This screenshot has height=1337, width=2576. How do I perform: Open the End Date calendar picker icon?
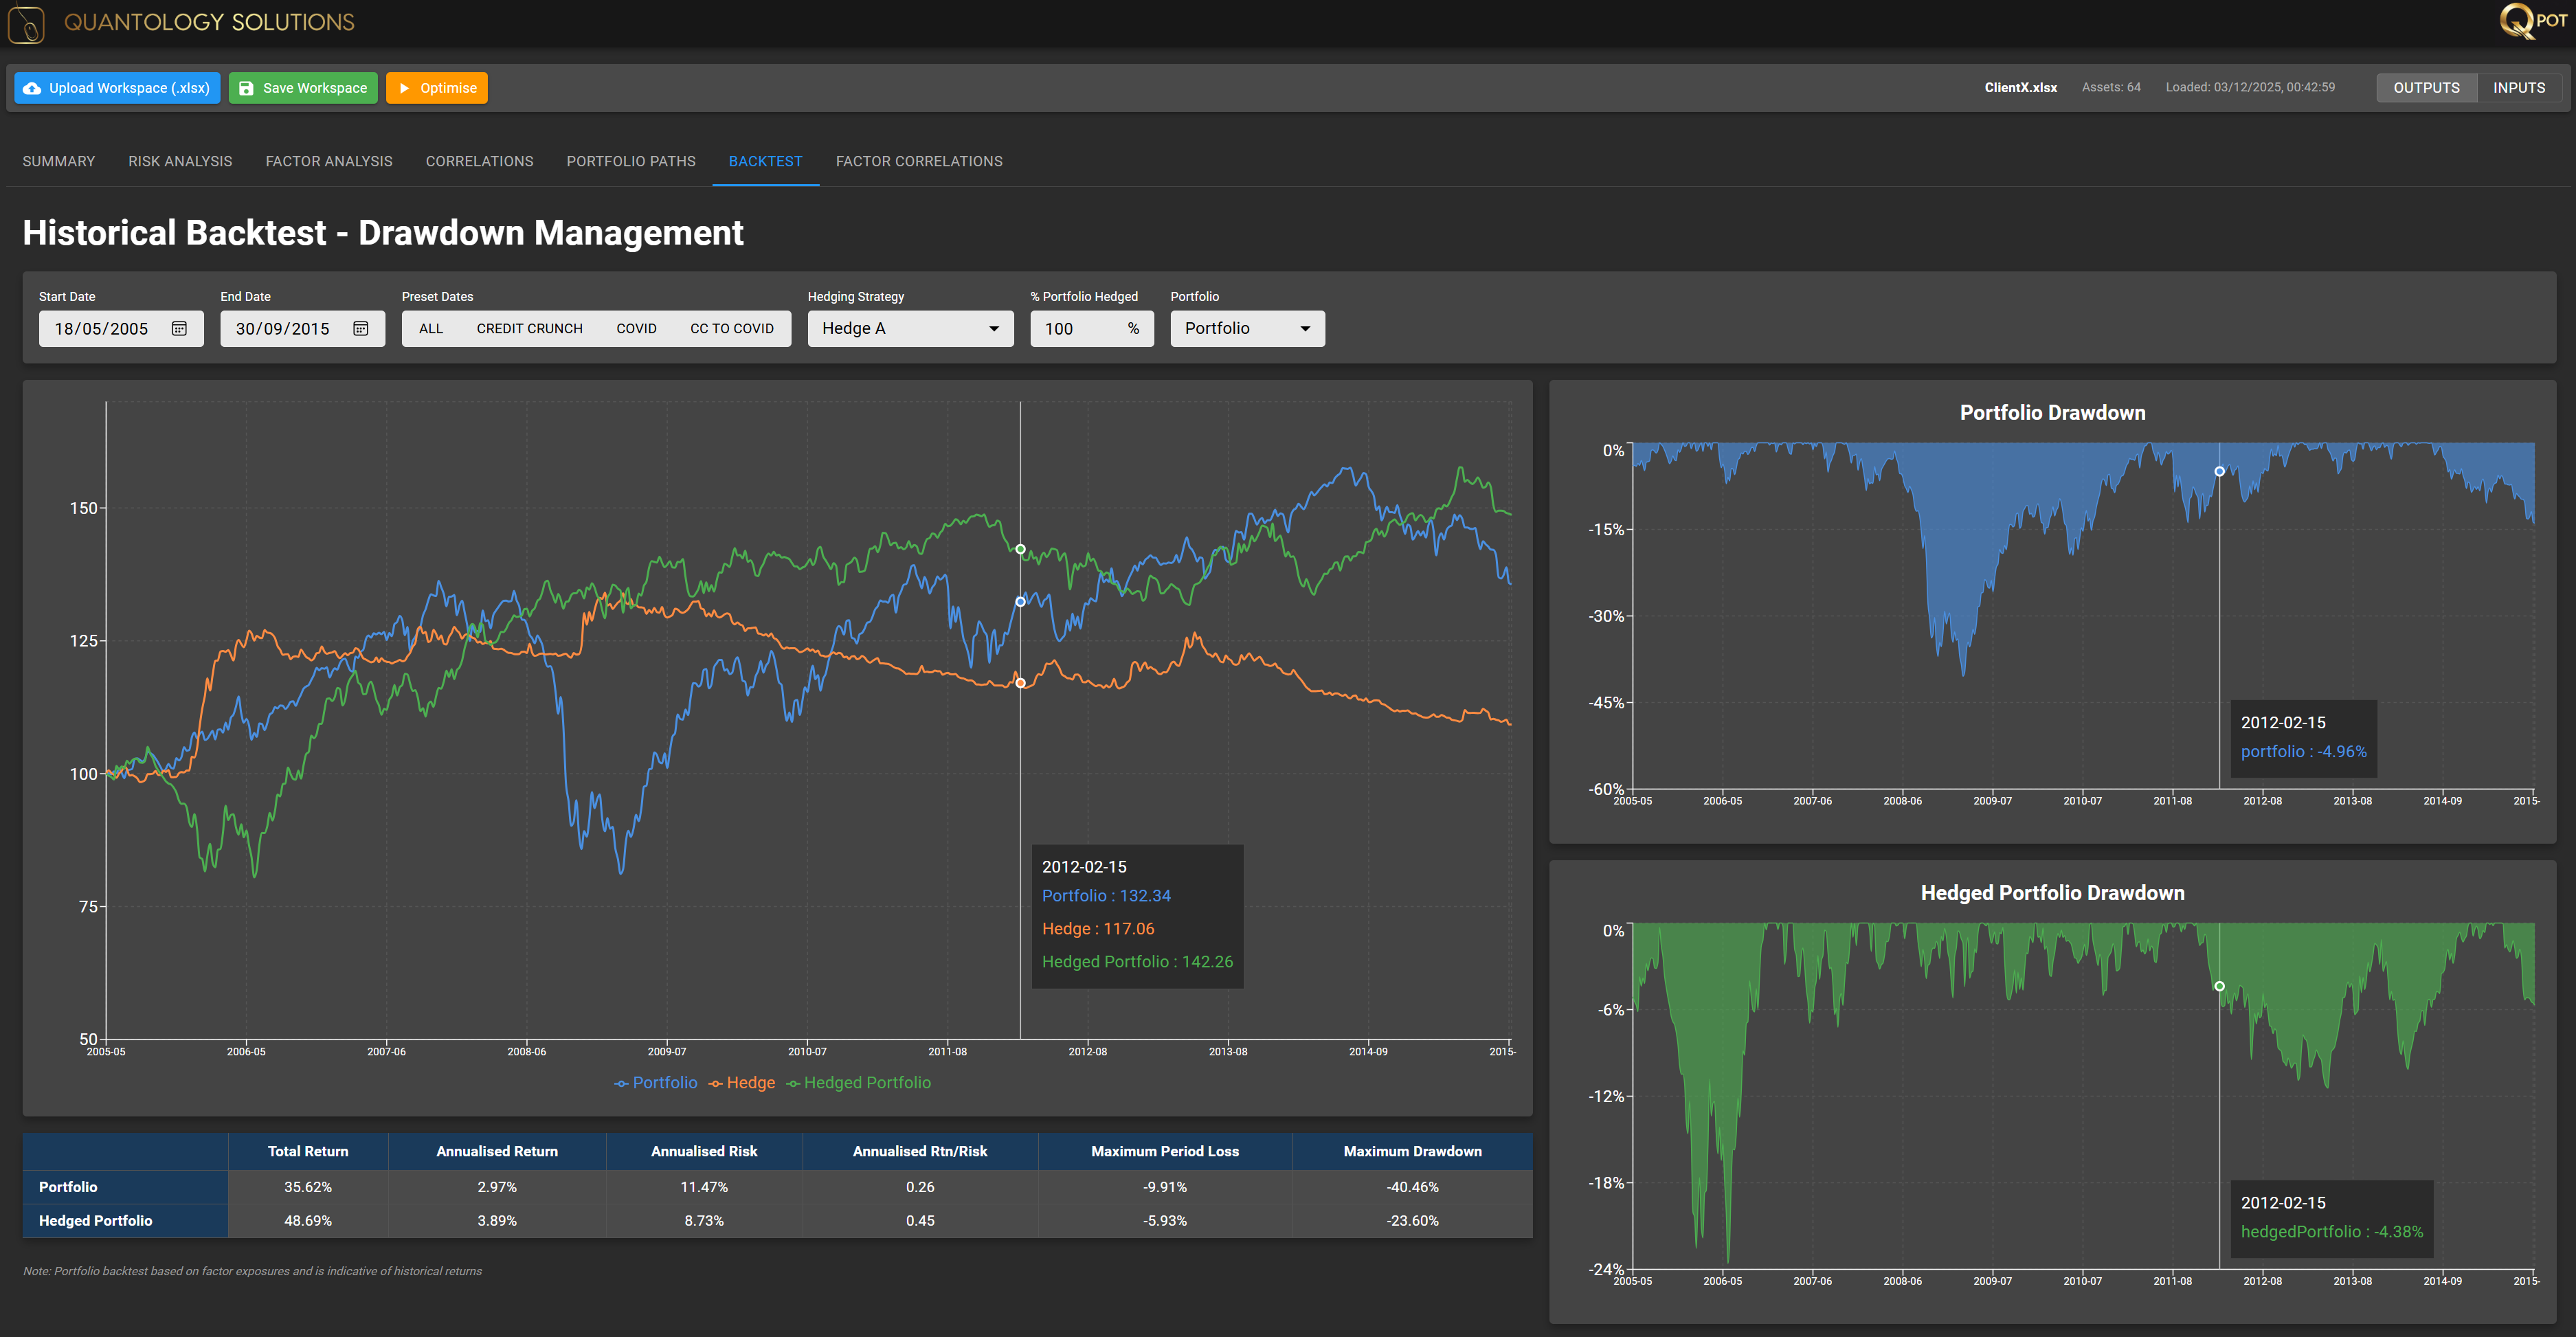pos(361,328)
